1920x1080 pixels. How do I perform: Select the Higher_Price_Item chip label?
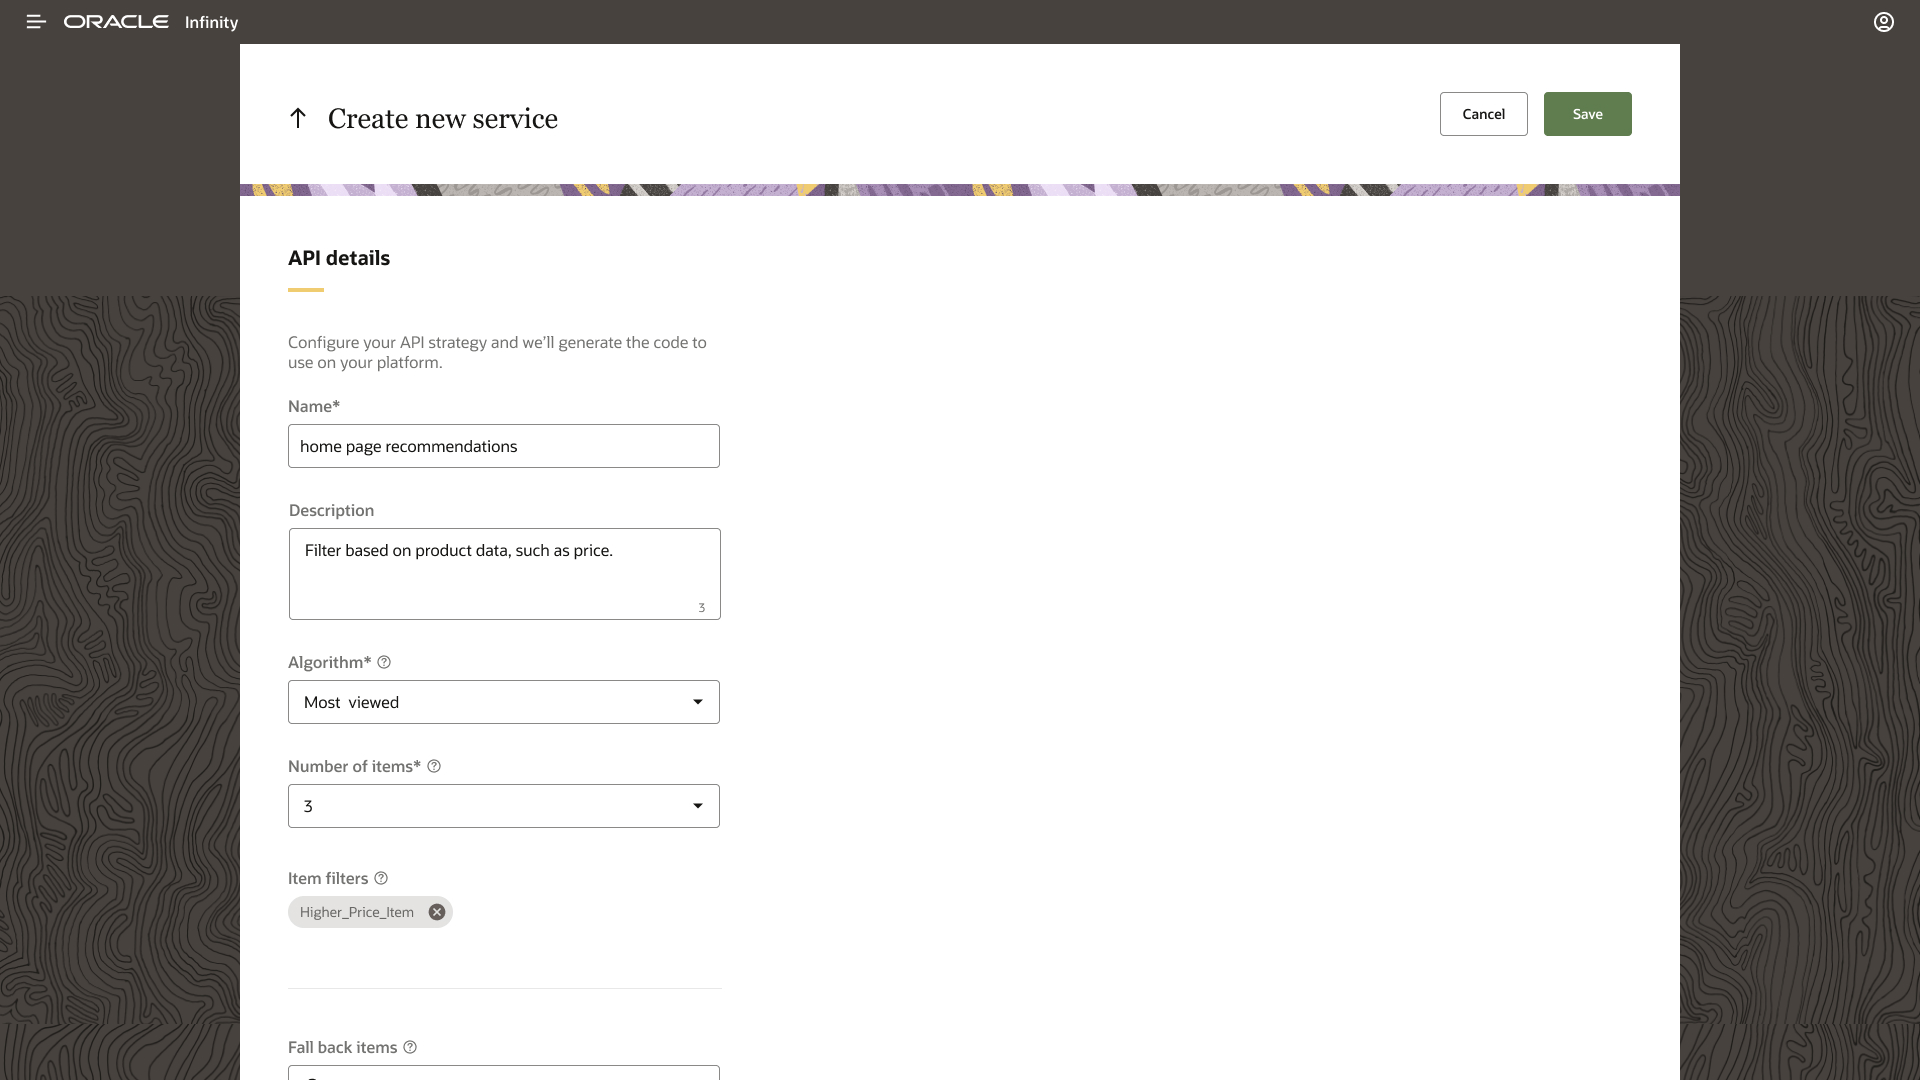(x=356, y=912)
